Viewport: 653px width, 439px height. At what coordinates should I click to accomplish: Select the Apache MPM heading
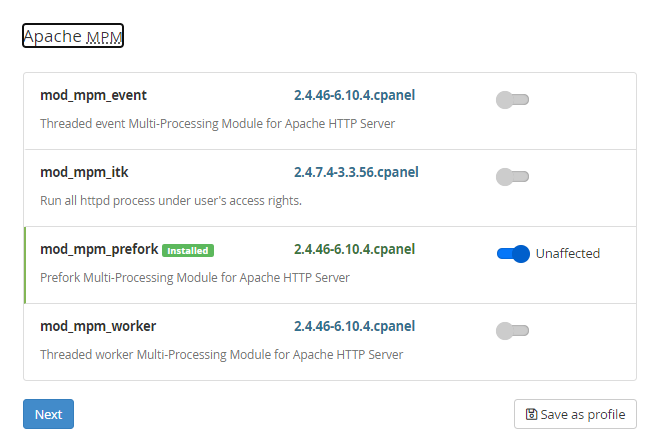point(73,36)
